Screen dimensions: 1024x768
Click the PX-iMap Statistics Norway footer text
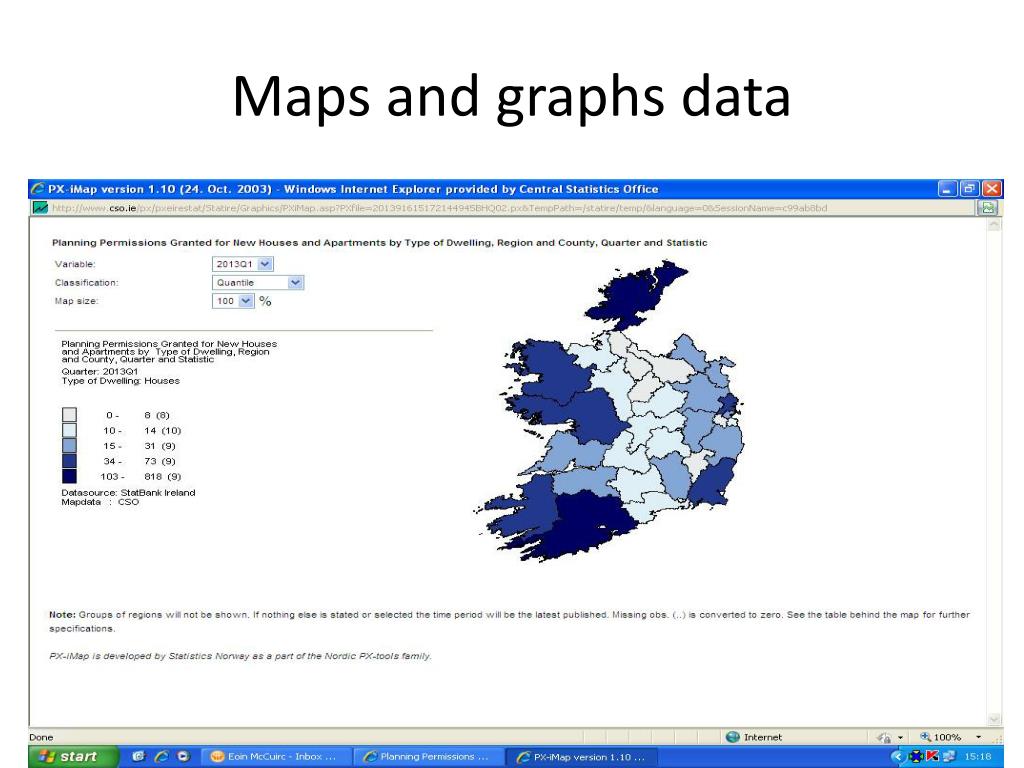point(240,656)
